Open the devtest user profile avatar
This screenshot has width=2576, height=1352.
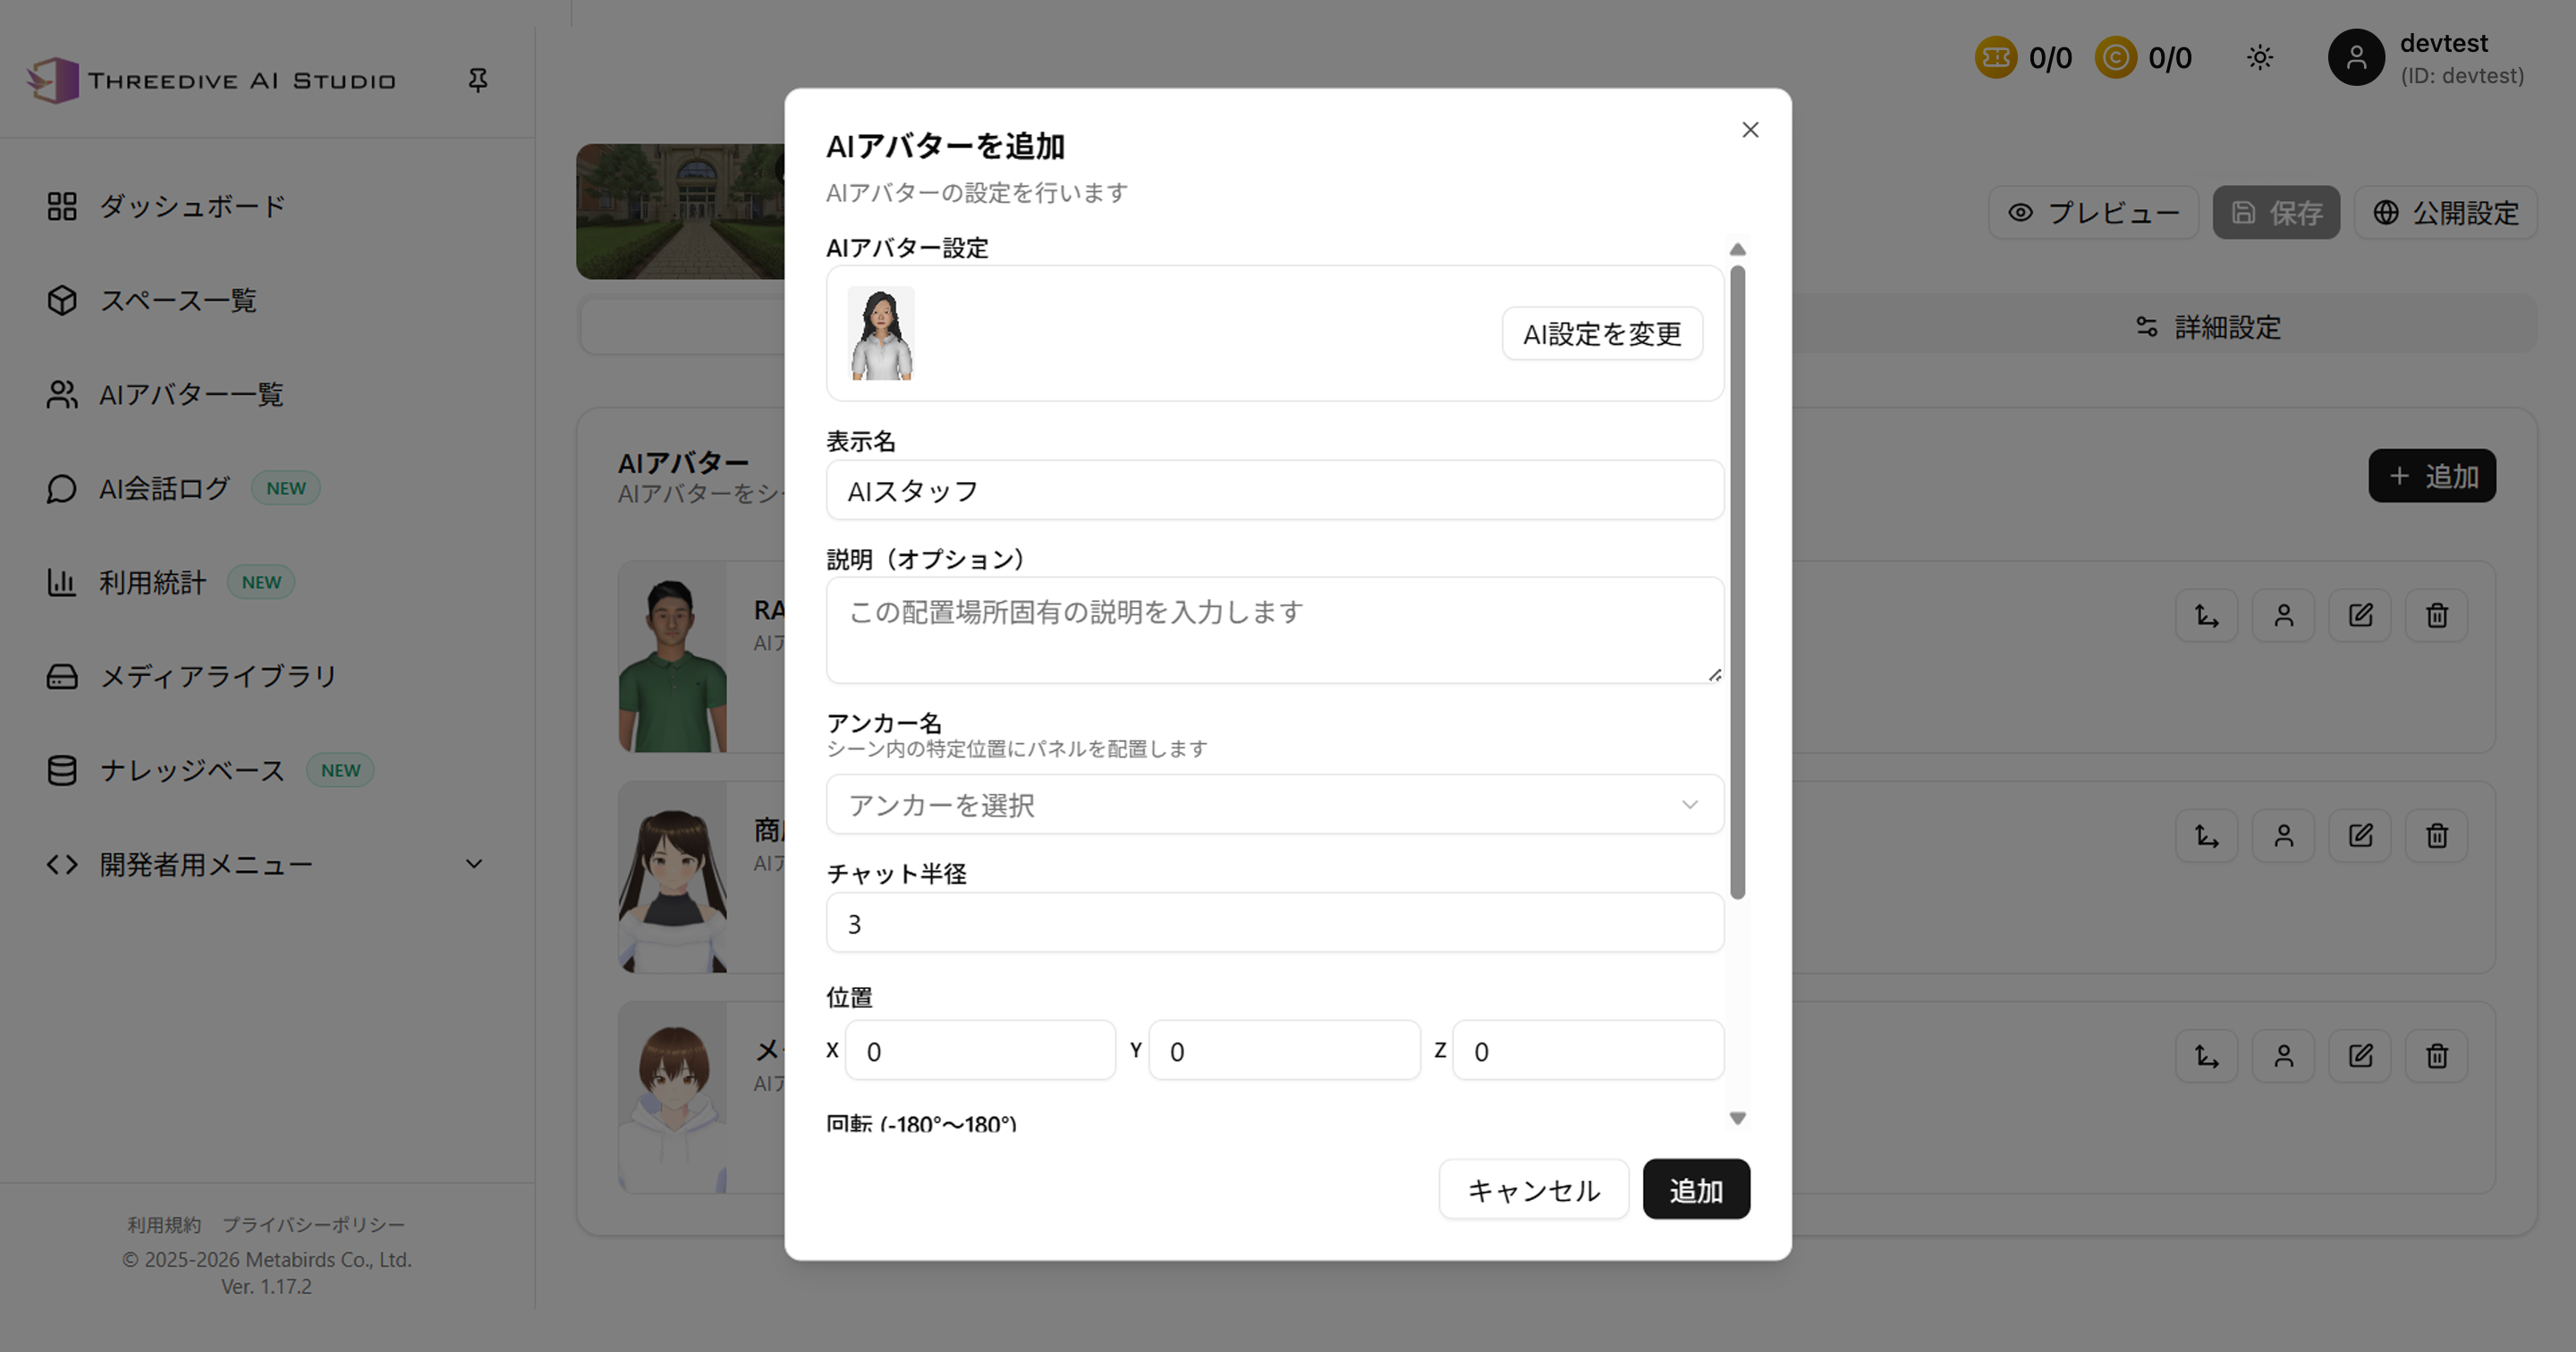[2356, 58]
